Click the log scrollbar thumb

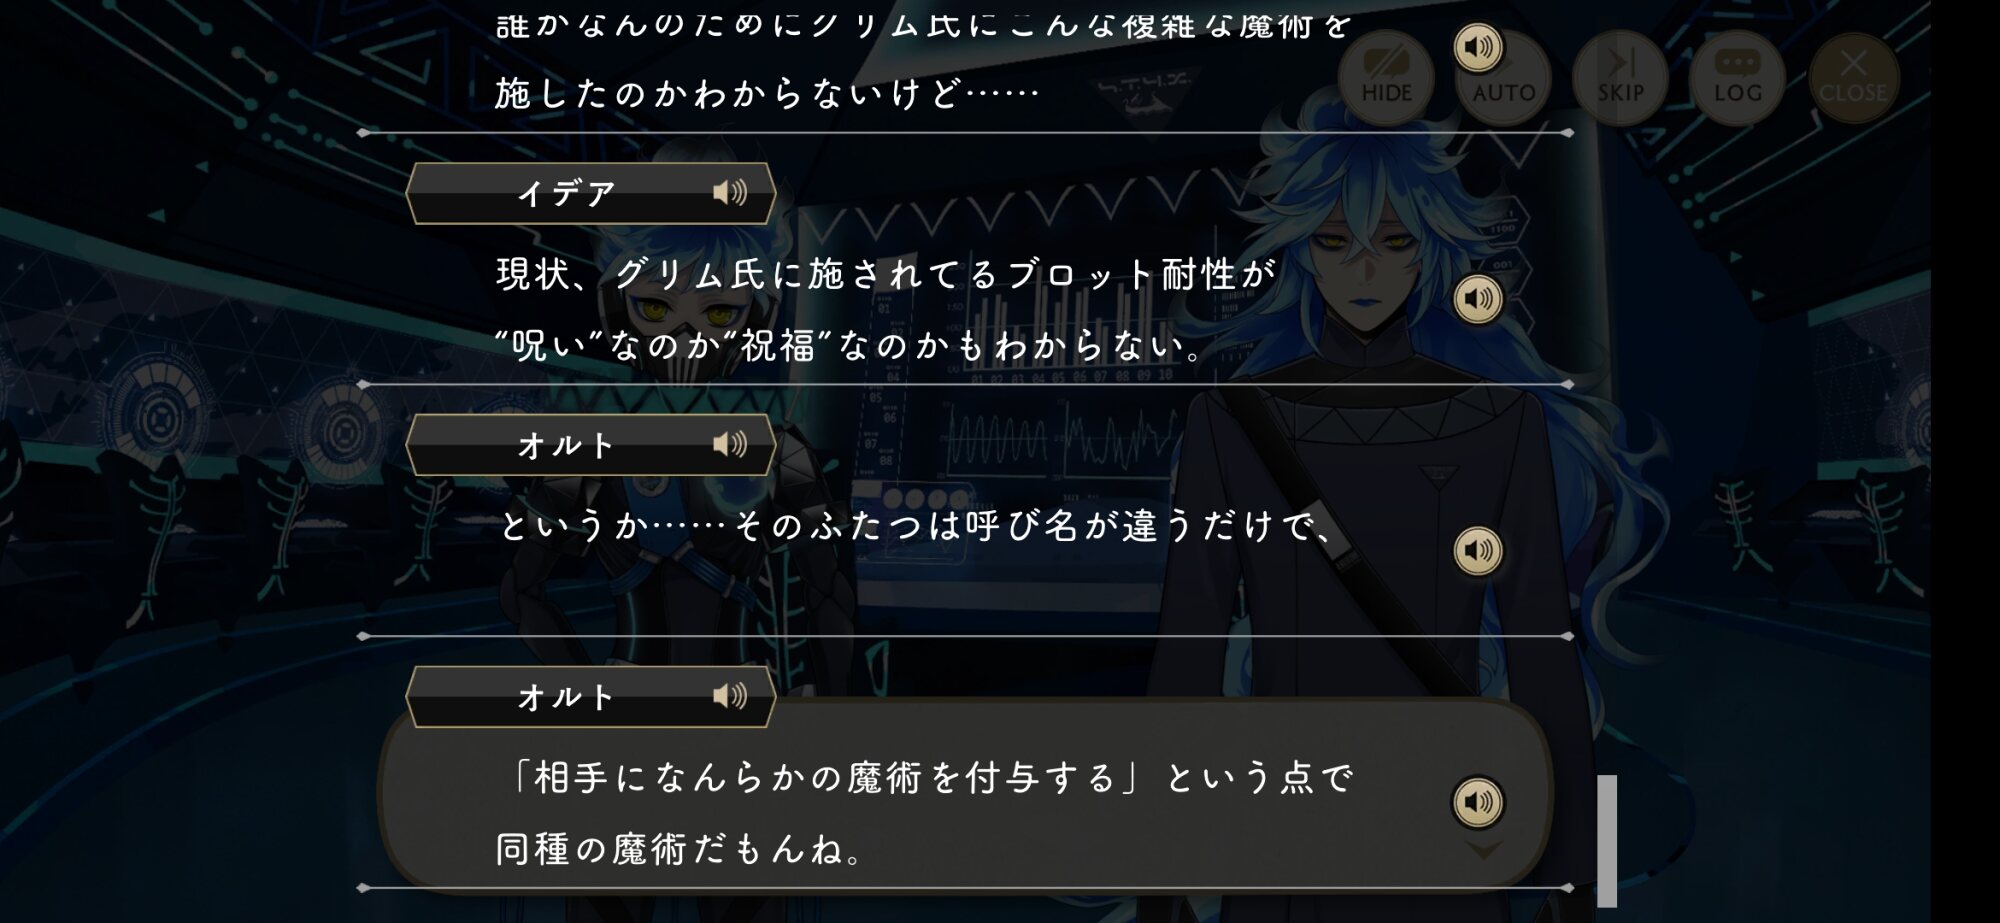(x=1607, y=841)
